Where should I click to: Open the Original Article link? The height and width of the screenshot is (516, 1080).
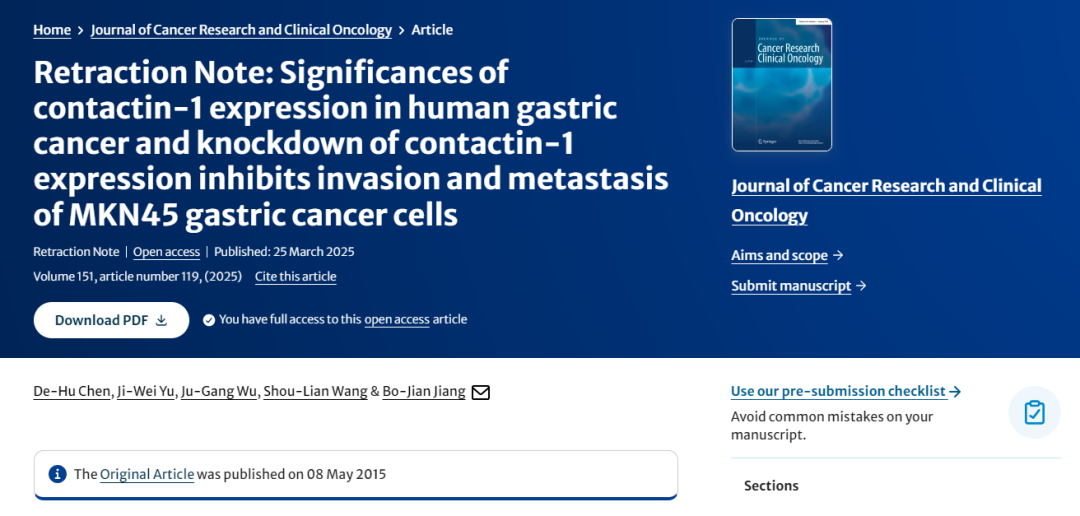point(147,474)
